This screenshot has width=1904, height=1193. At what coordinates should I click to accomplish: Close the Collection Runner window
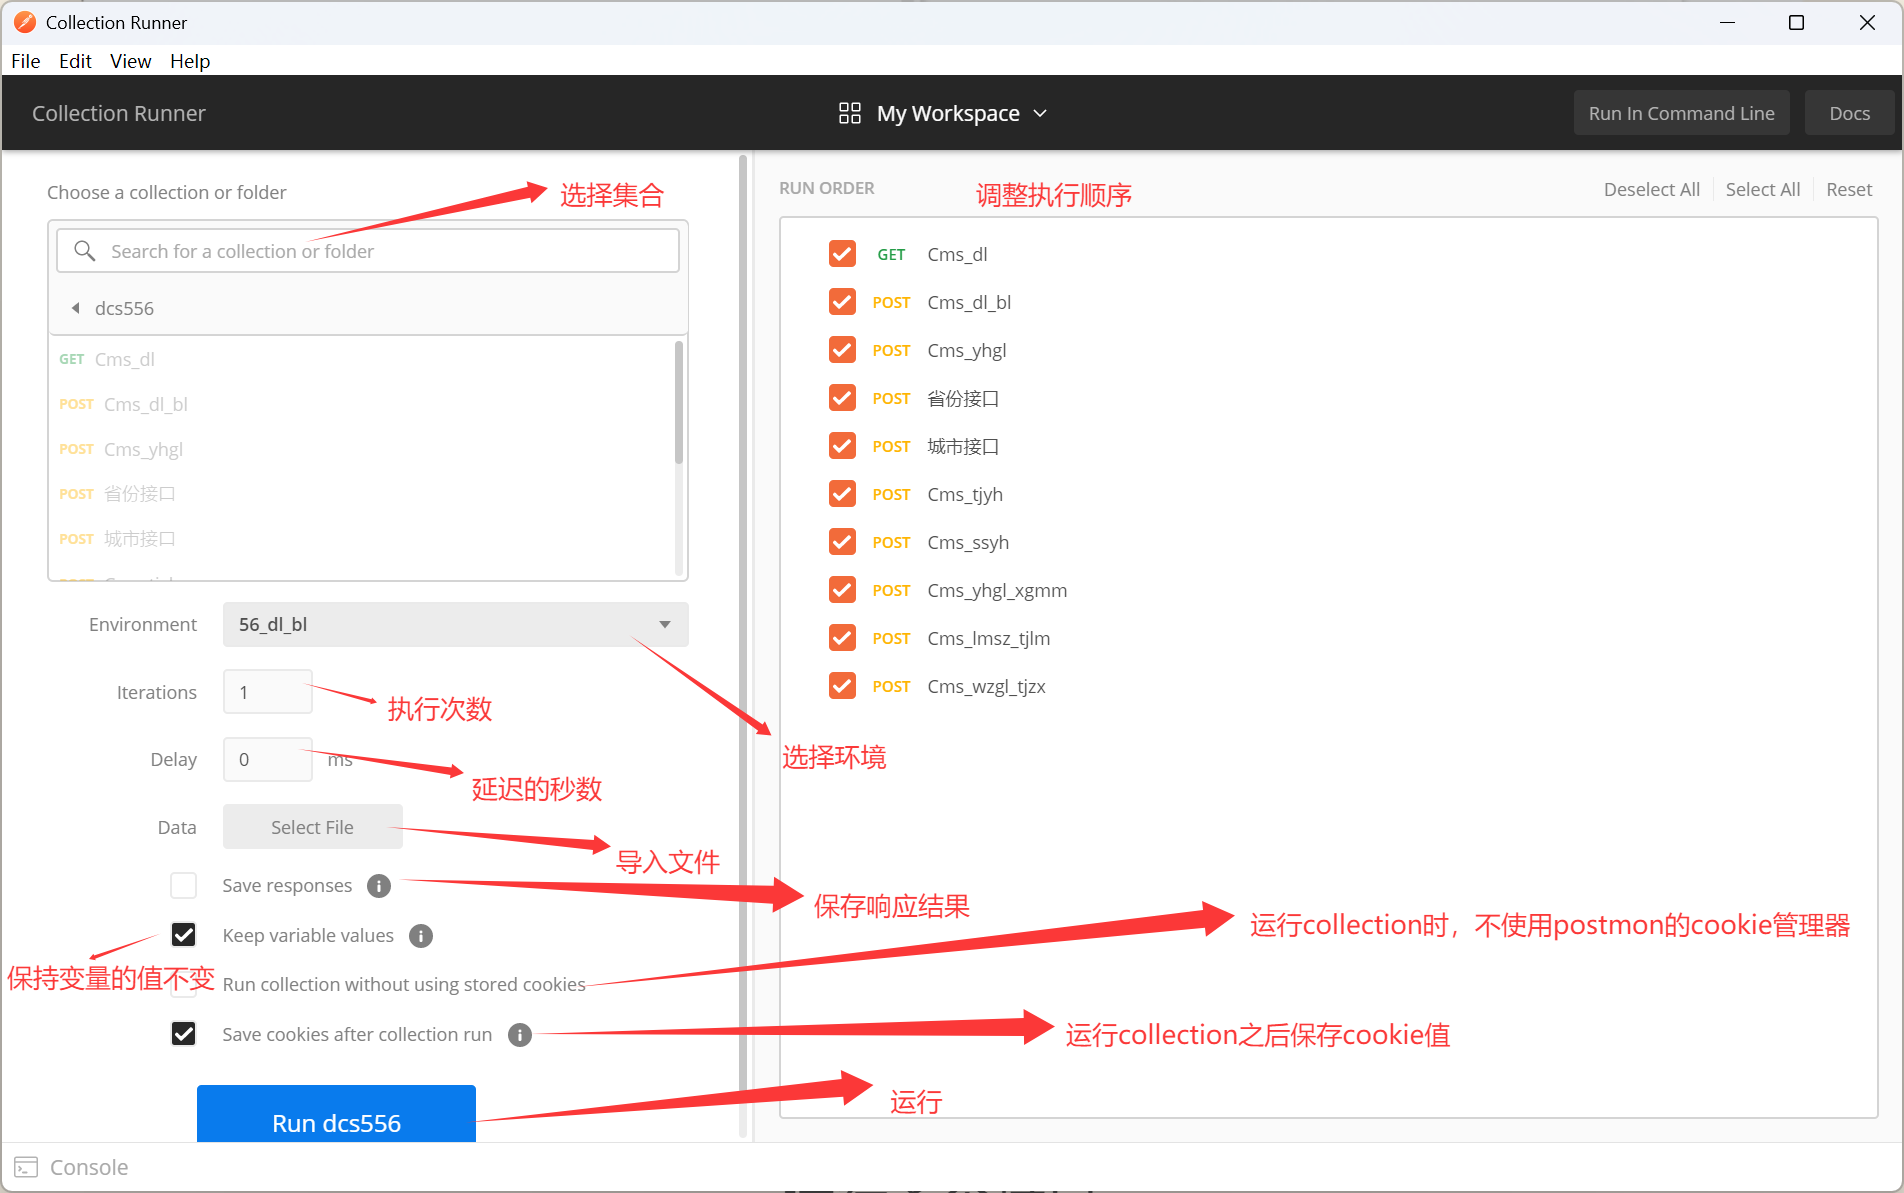coord(1867,22)
